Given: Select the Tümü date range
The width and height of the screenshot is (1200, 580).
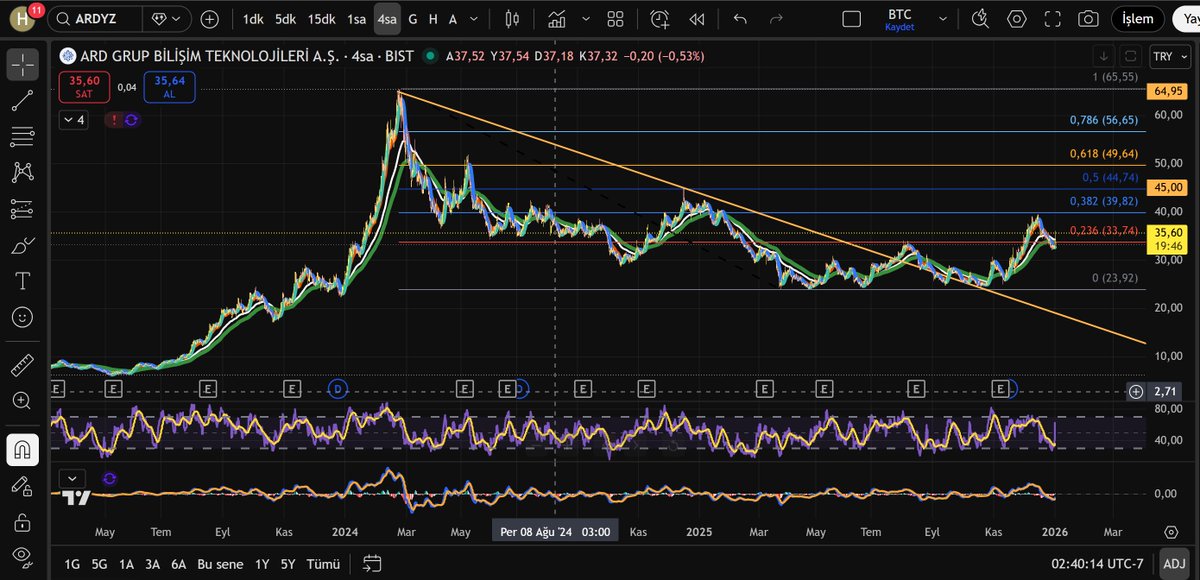Looking at the screenshot, I should (x=324, y=564).
